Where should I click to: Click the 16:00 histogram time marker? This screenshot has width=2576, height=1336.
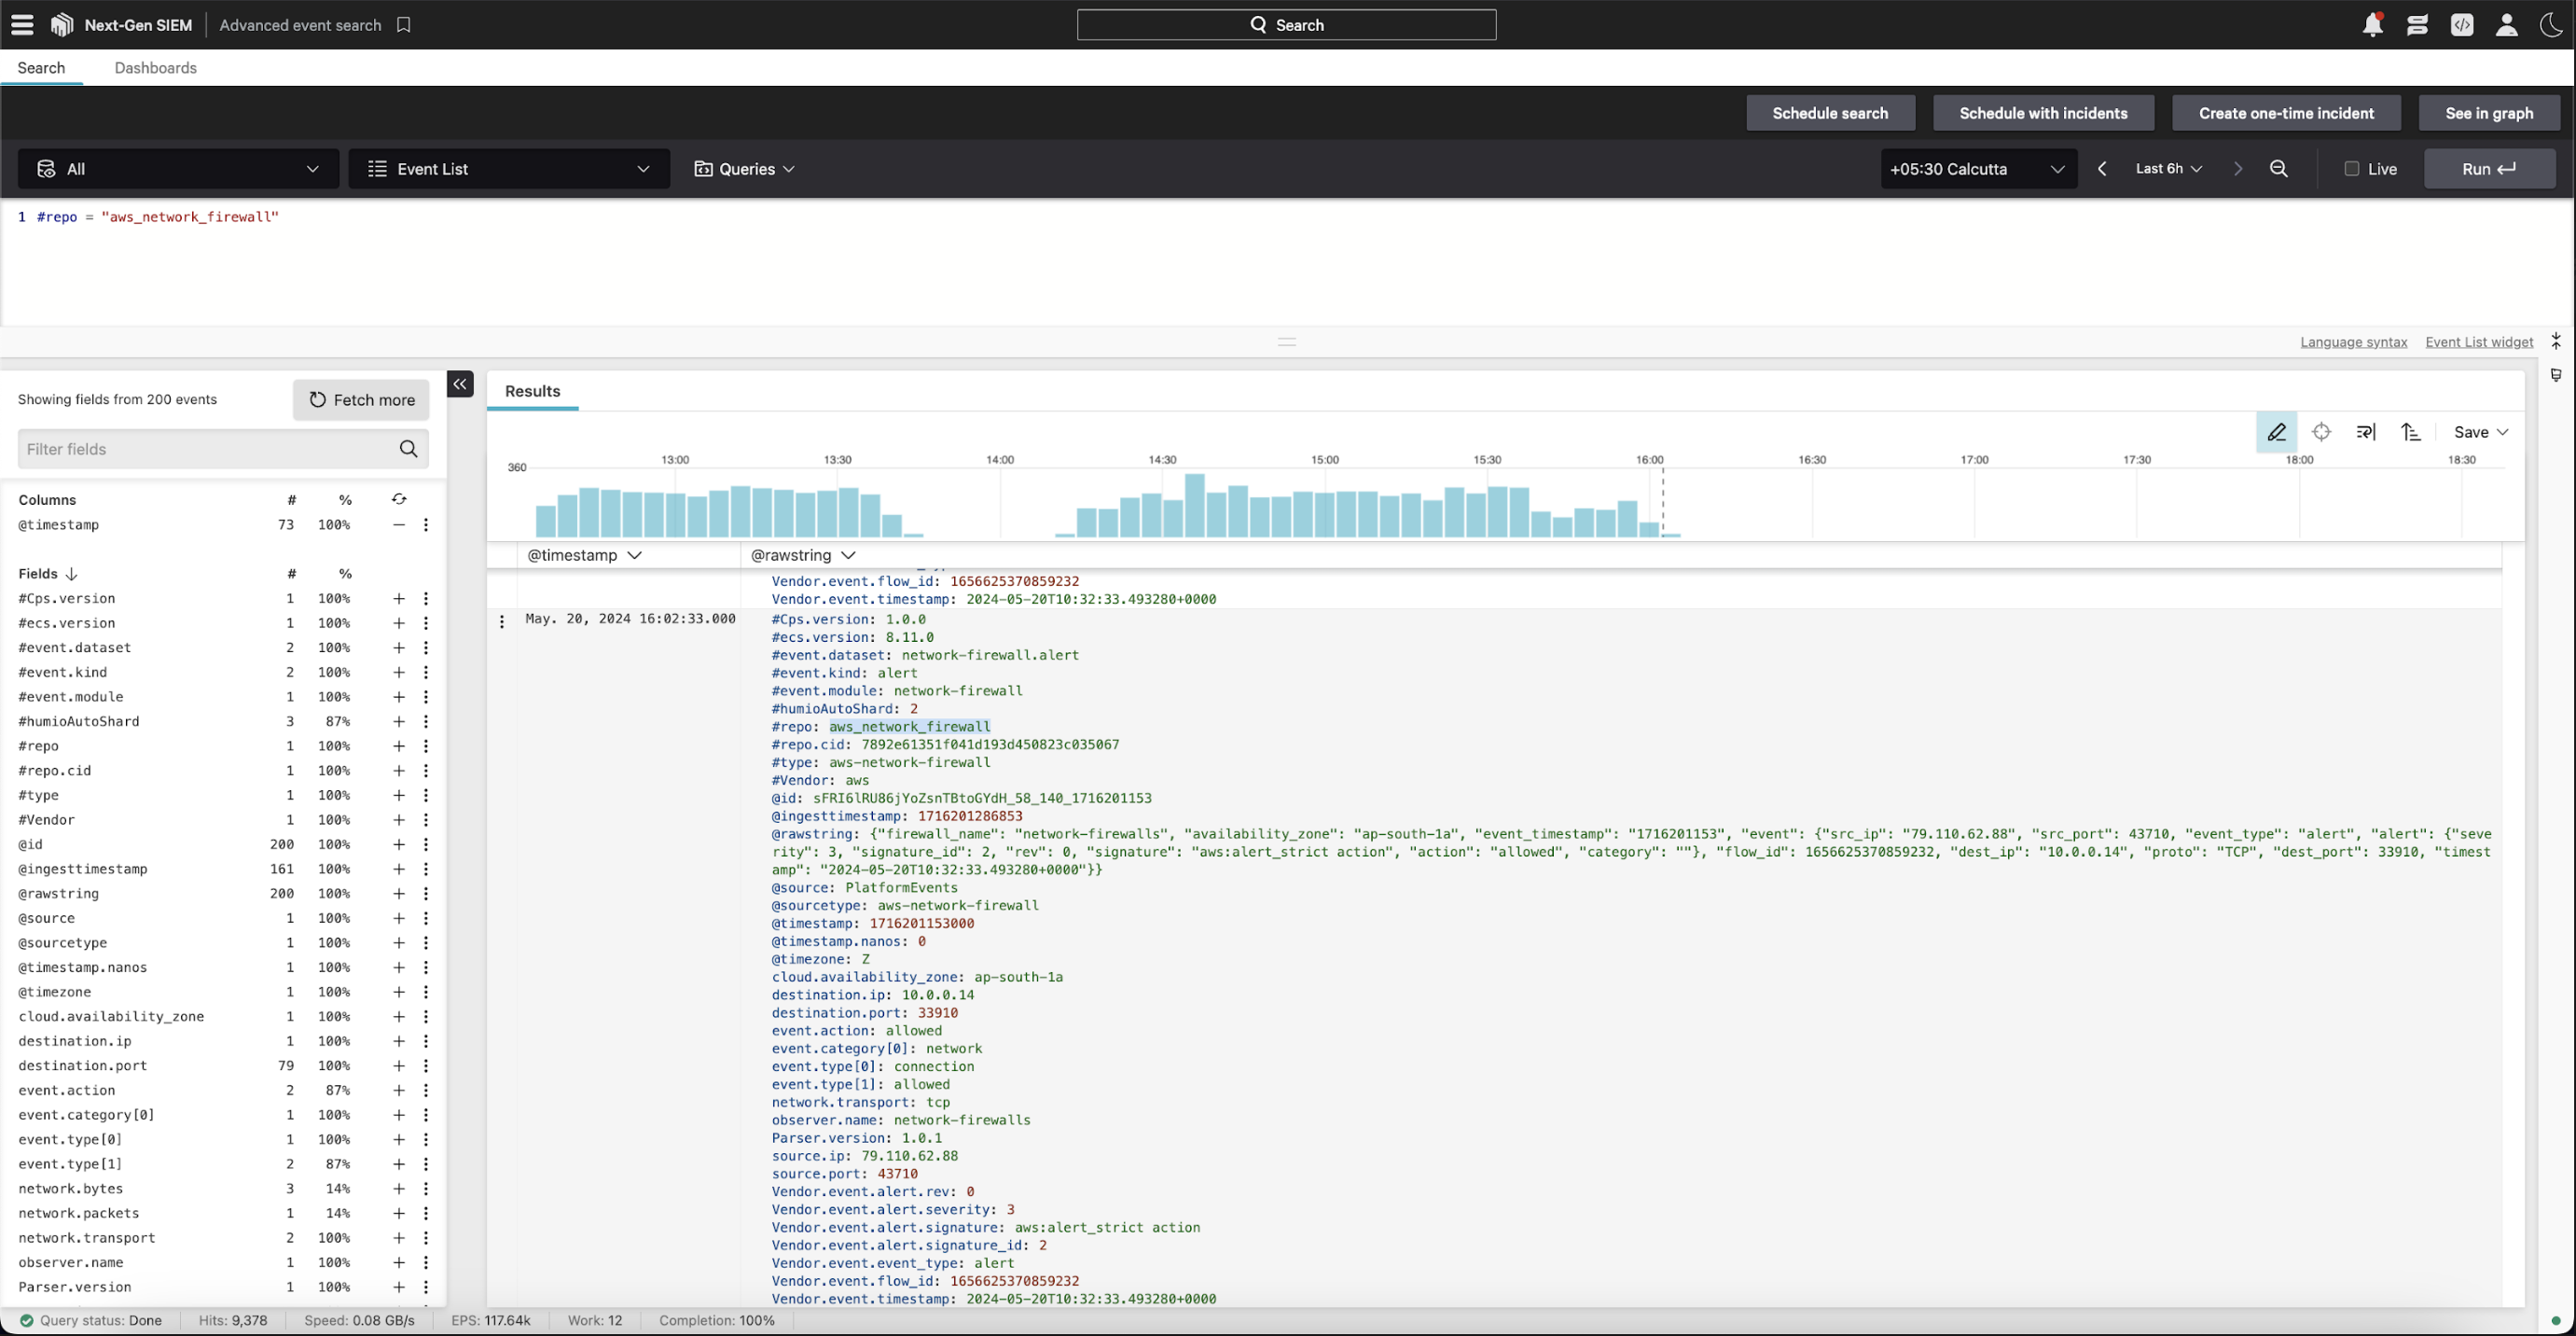[1649, 460]
